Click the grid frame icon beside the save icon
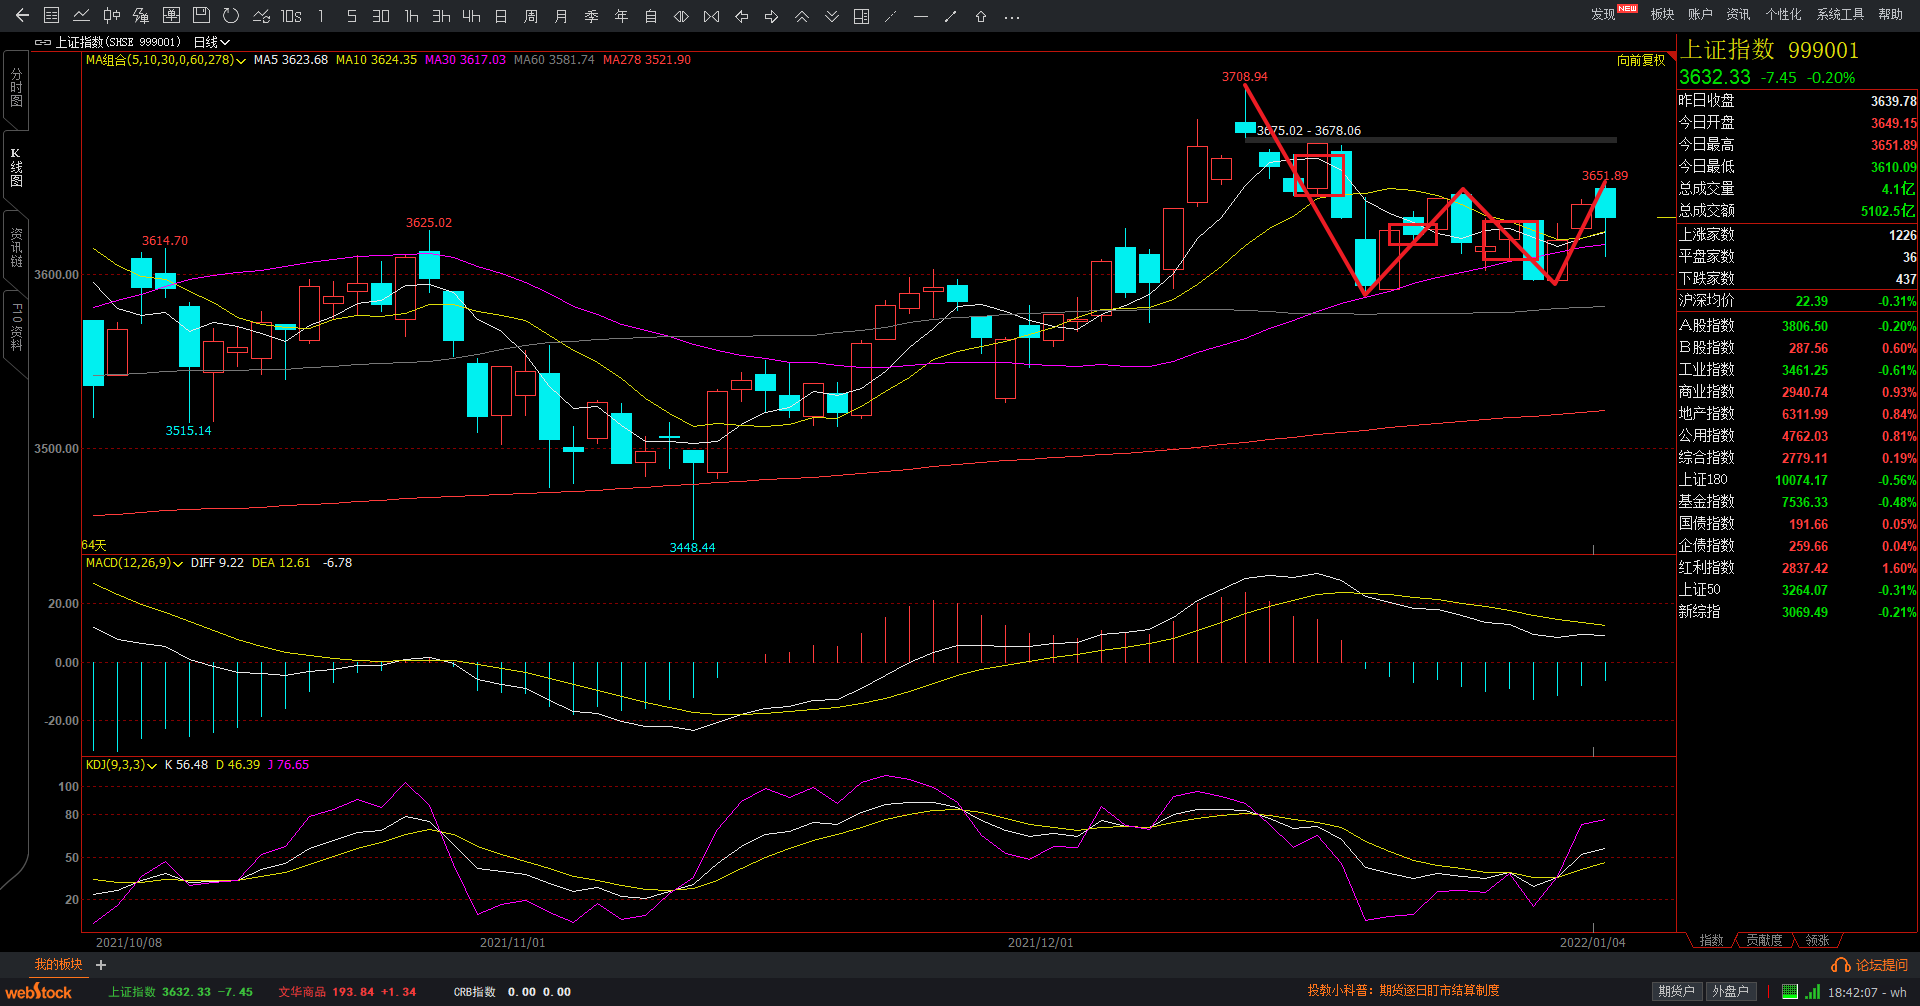Screen dimensions: 1920x1006 [171, 16]
